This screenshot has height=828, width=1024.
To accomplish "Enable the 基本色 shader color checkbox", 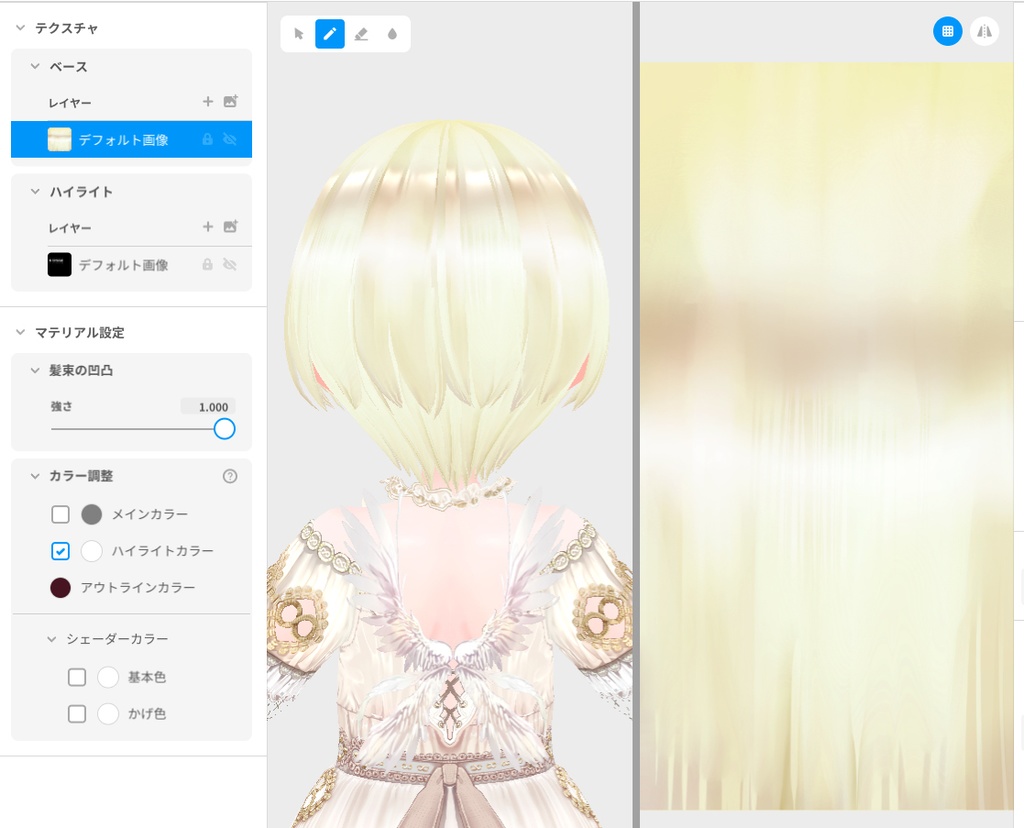I will (x=77, y=677).
